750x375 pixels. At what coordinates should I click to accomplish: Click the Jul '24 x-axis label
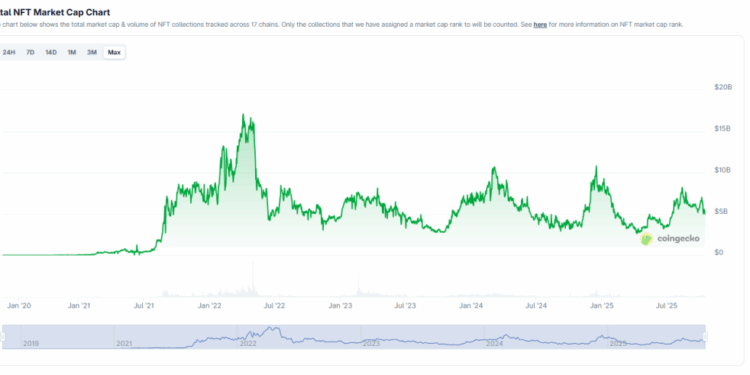[536, 306]
